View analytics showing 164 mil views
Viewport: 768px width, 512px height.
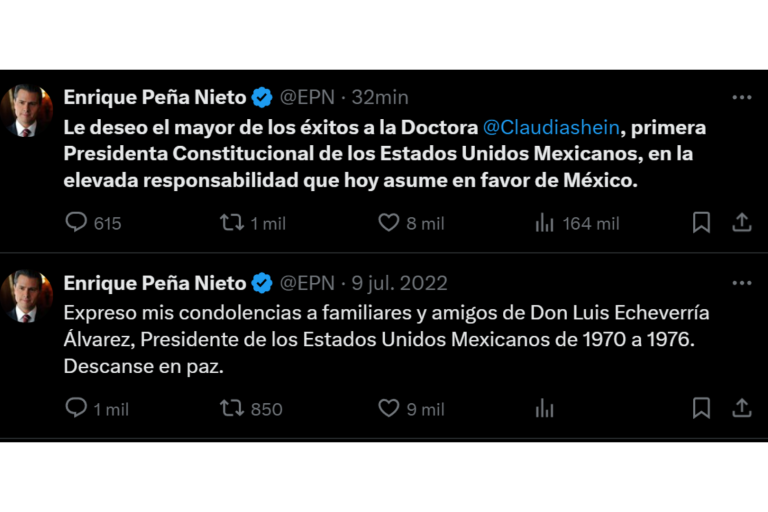click(x=545, y=223)
